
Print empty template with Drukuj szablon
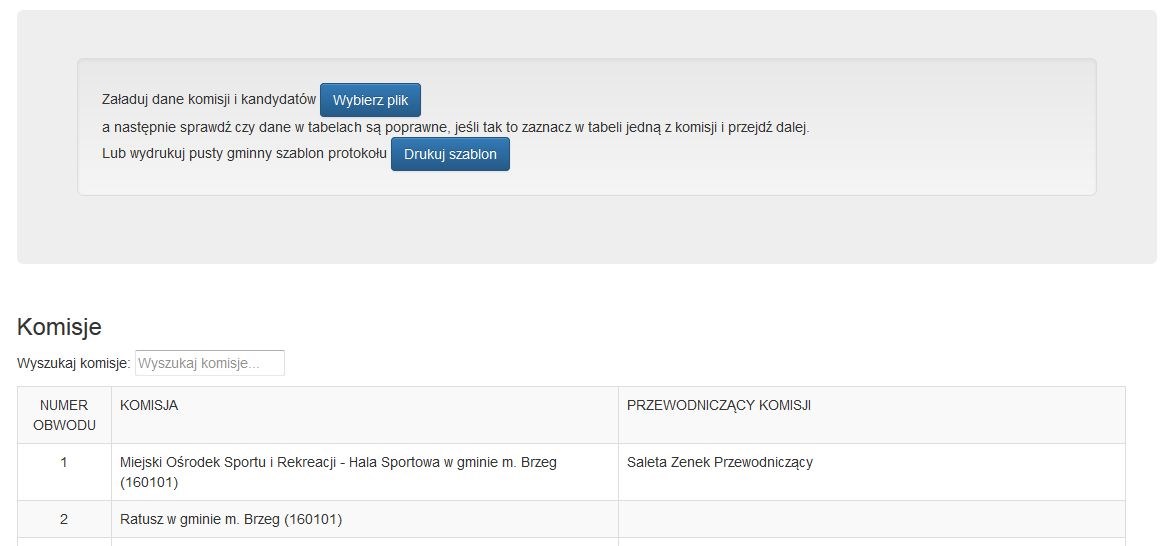click(450, 154)
